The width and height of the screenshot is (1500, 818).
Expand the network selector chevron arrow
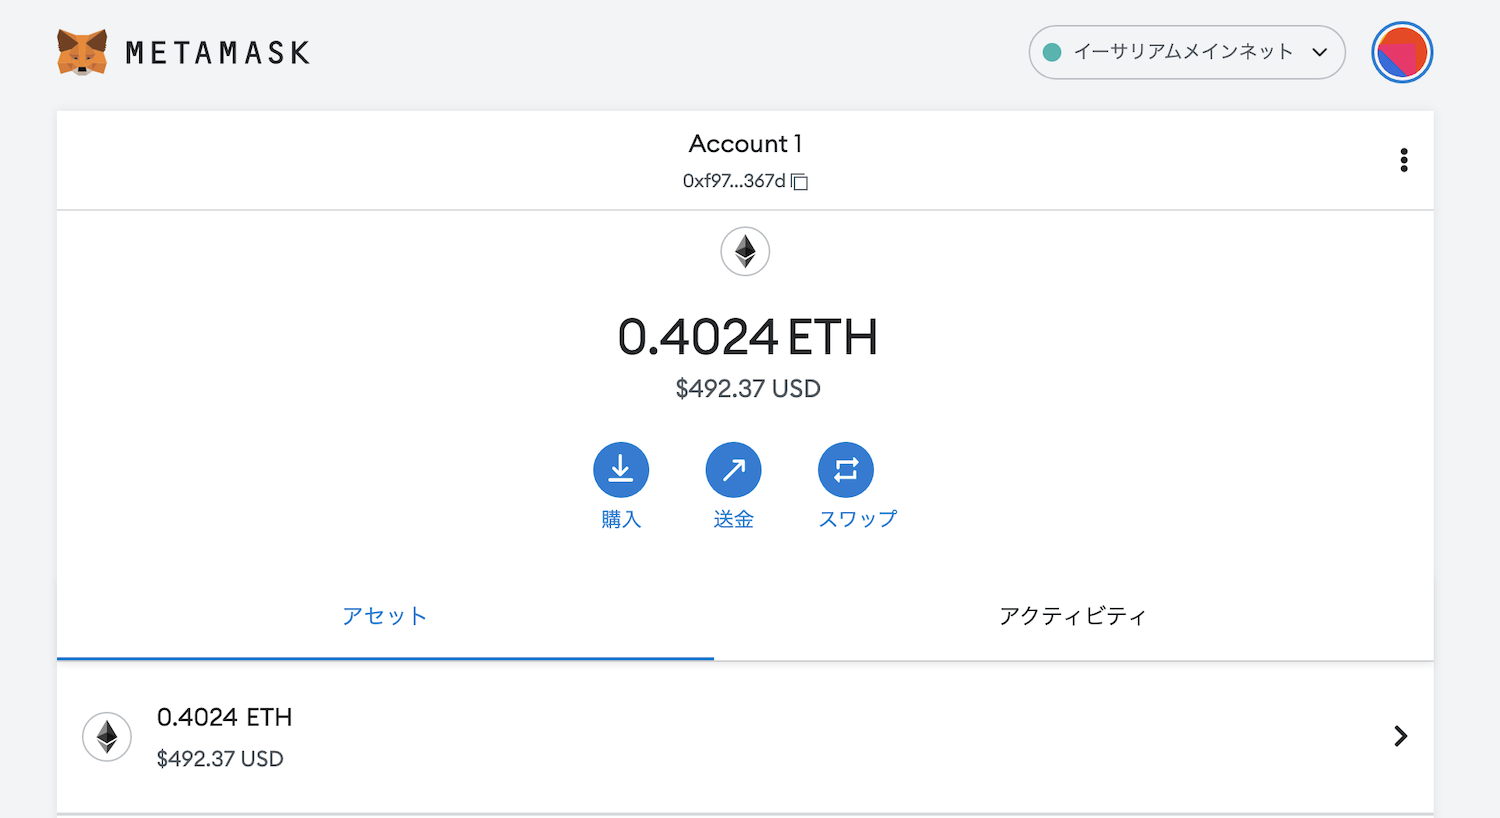tap(1320, 52)
